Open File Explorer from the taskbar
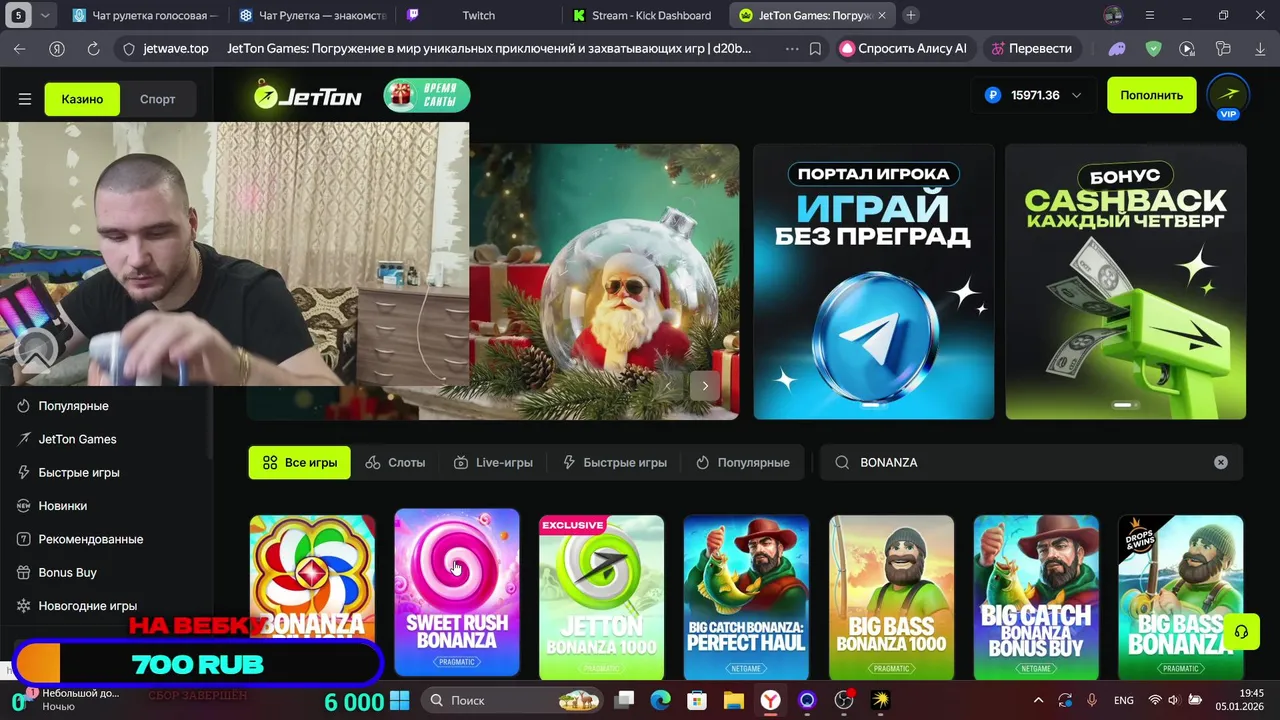This screenshot has height=720, width=1280. pyautogui.click(x=733, y=700)
